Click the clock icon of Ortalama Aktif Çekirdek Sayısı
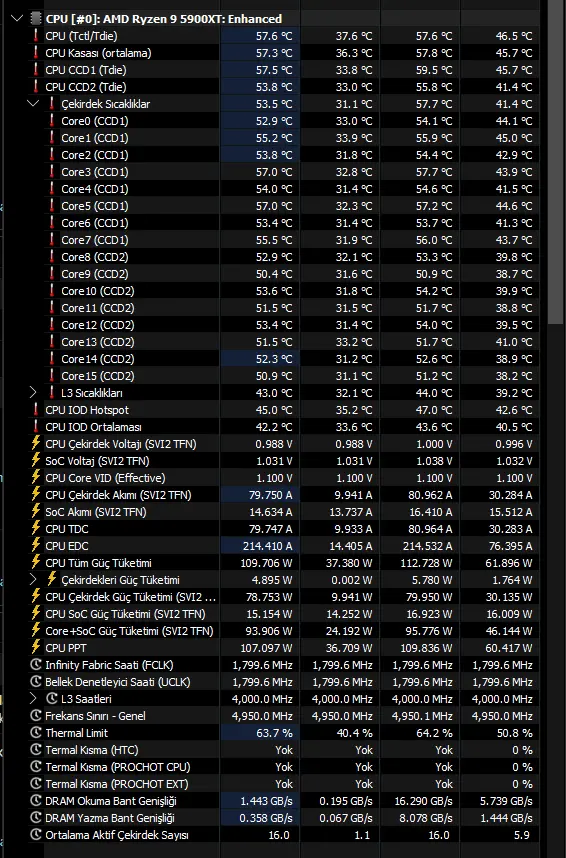This screenshot has height=858, width=566. tap(36, 834)
